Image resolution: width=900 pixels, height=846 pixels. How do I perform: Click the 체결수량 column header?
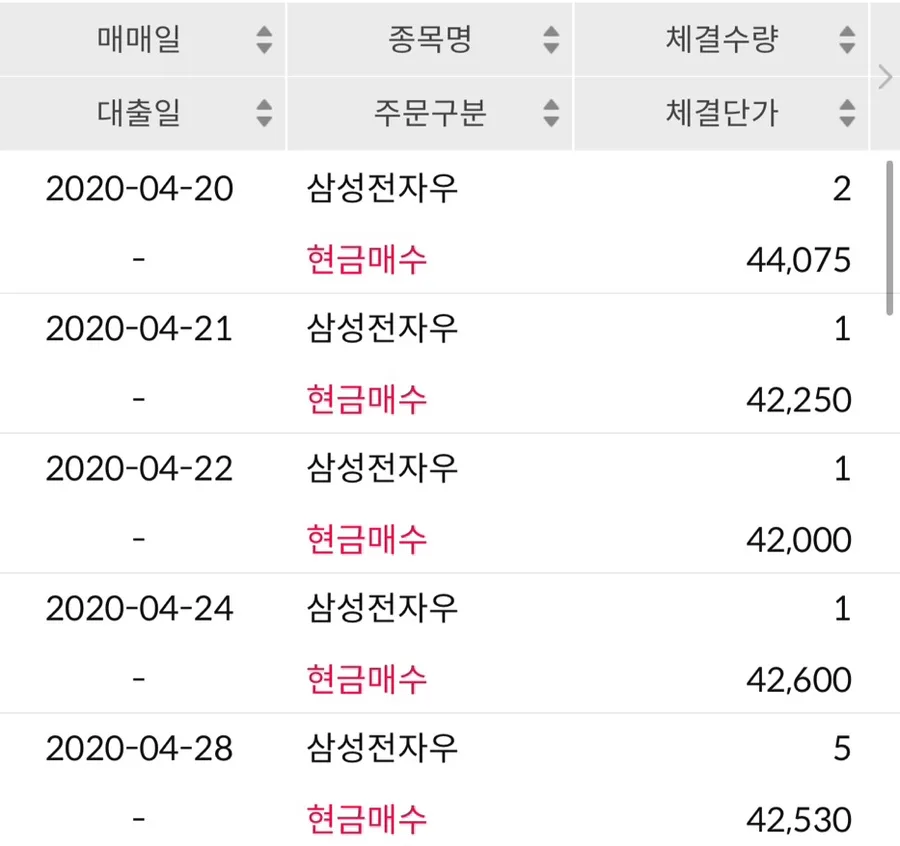pos(721,39)
